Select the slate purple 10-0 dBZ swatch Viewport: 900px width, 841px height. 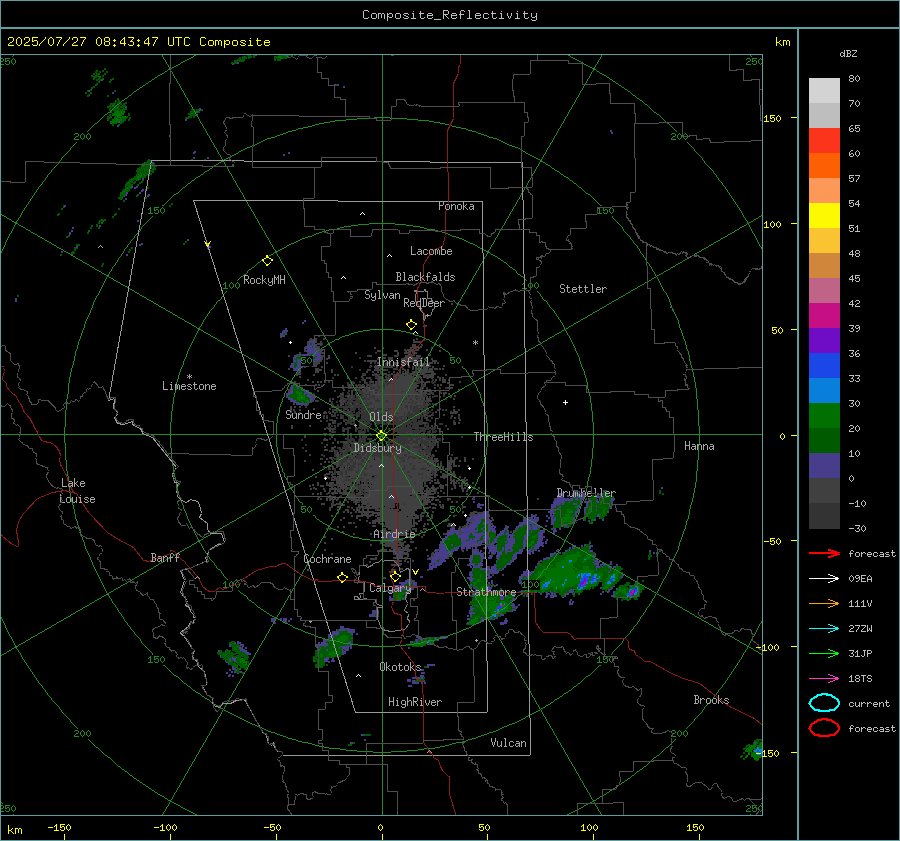[824, 466]
